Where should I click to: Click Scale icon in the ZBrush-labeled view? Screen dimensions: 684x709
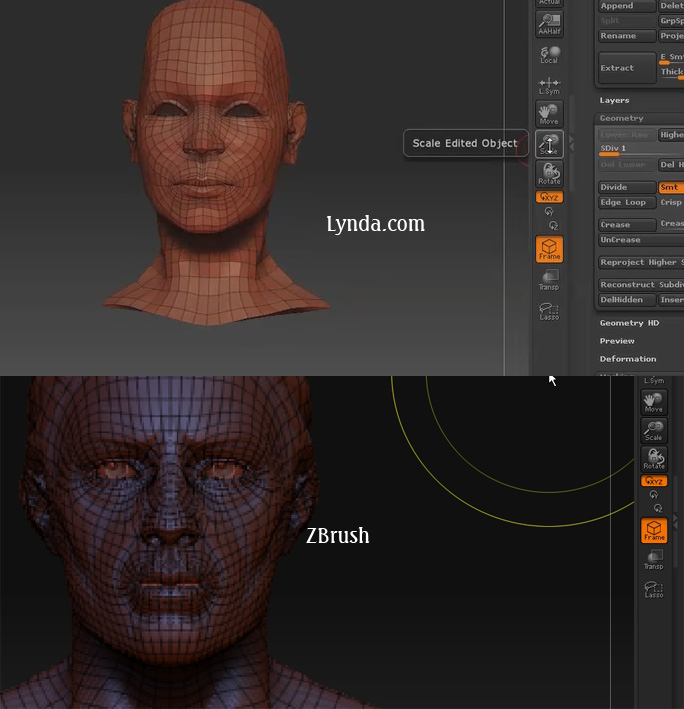point(653,430)
